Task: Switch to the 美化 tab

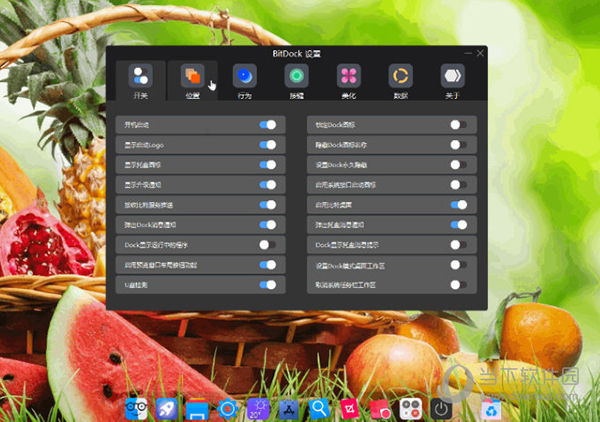Action: pos(349,81)
